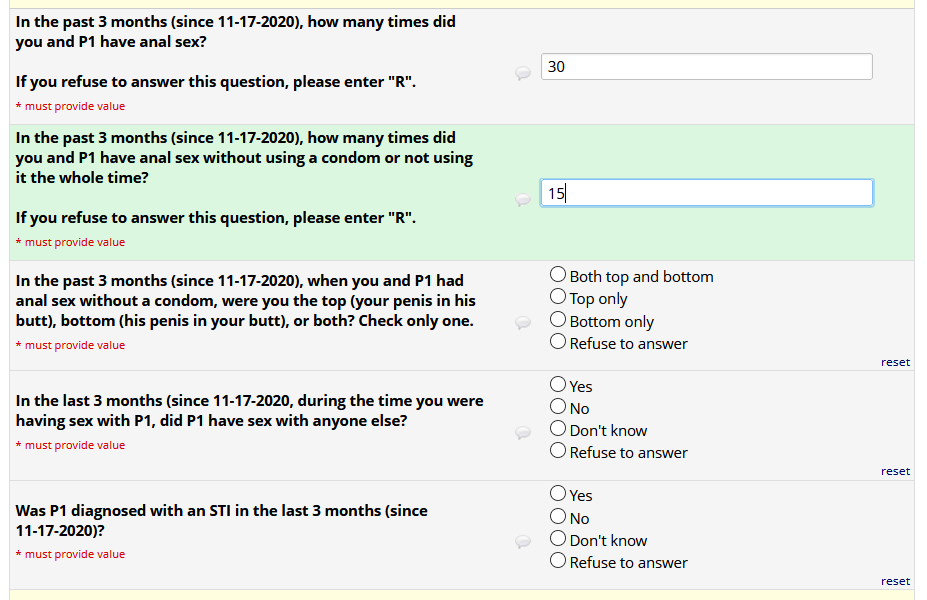
Task: Click comment balloon beside anal sex count field
Action: point(523,73)
